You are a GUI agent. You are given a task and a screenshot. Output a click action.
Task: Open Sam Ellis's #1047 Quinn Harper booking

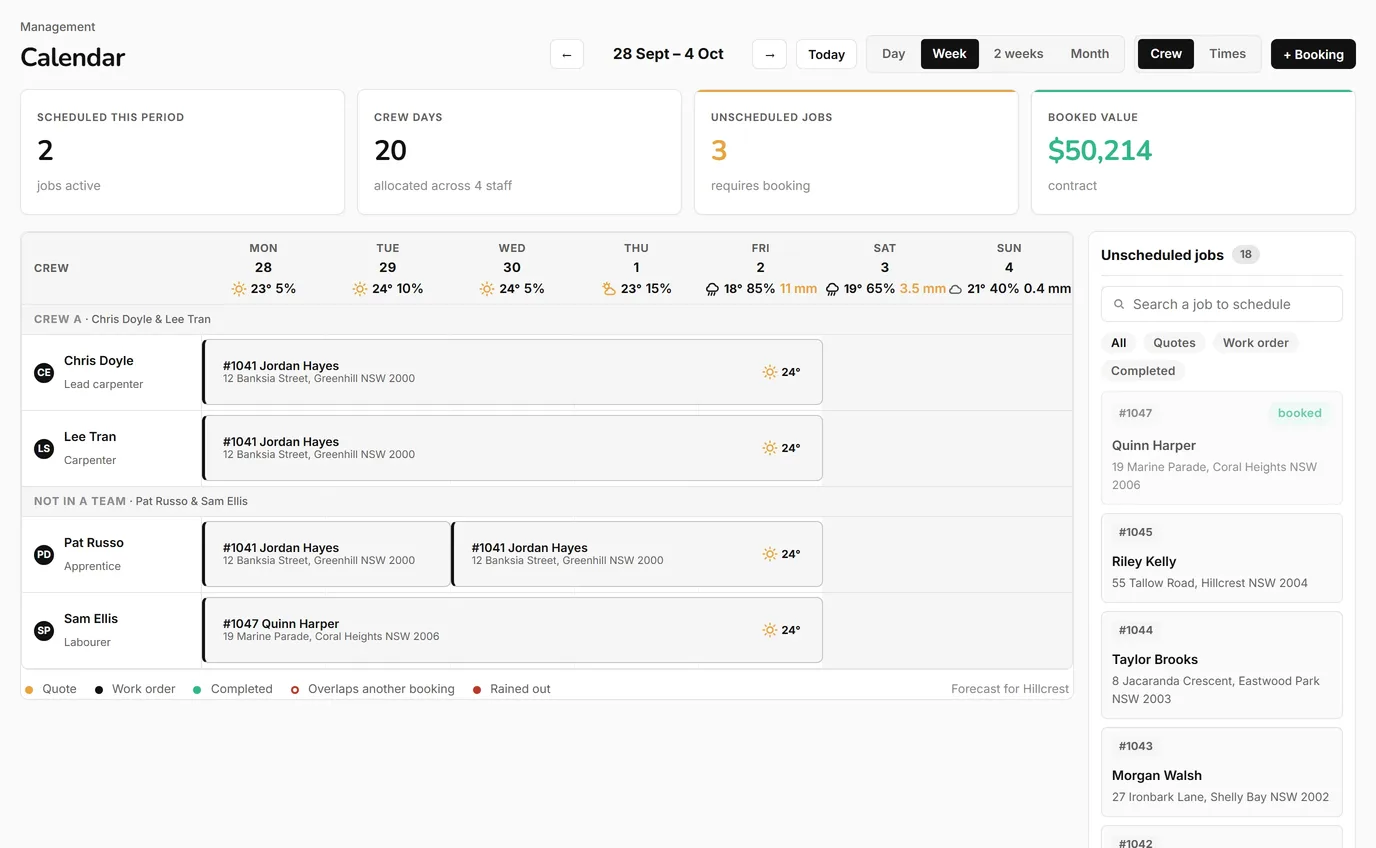coord(512,630)
